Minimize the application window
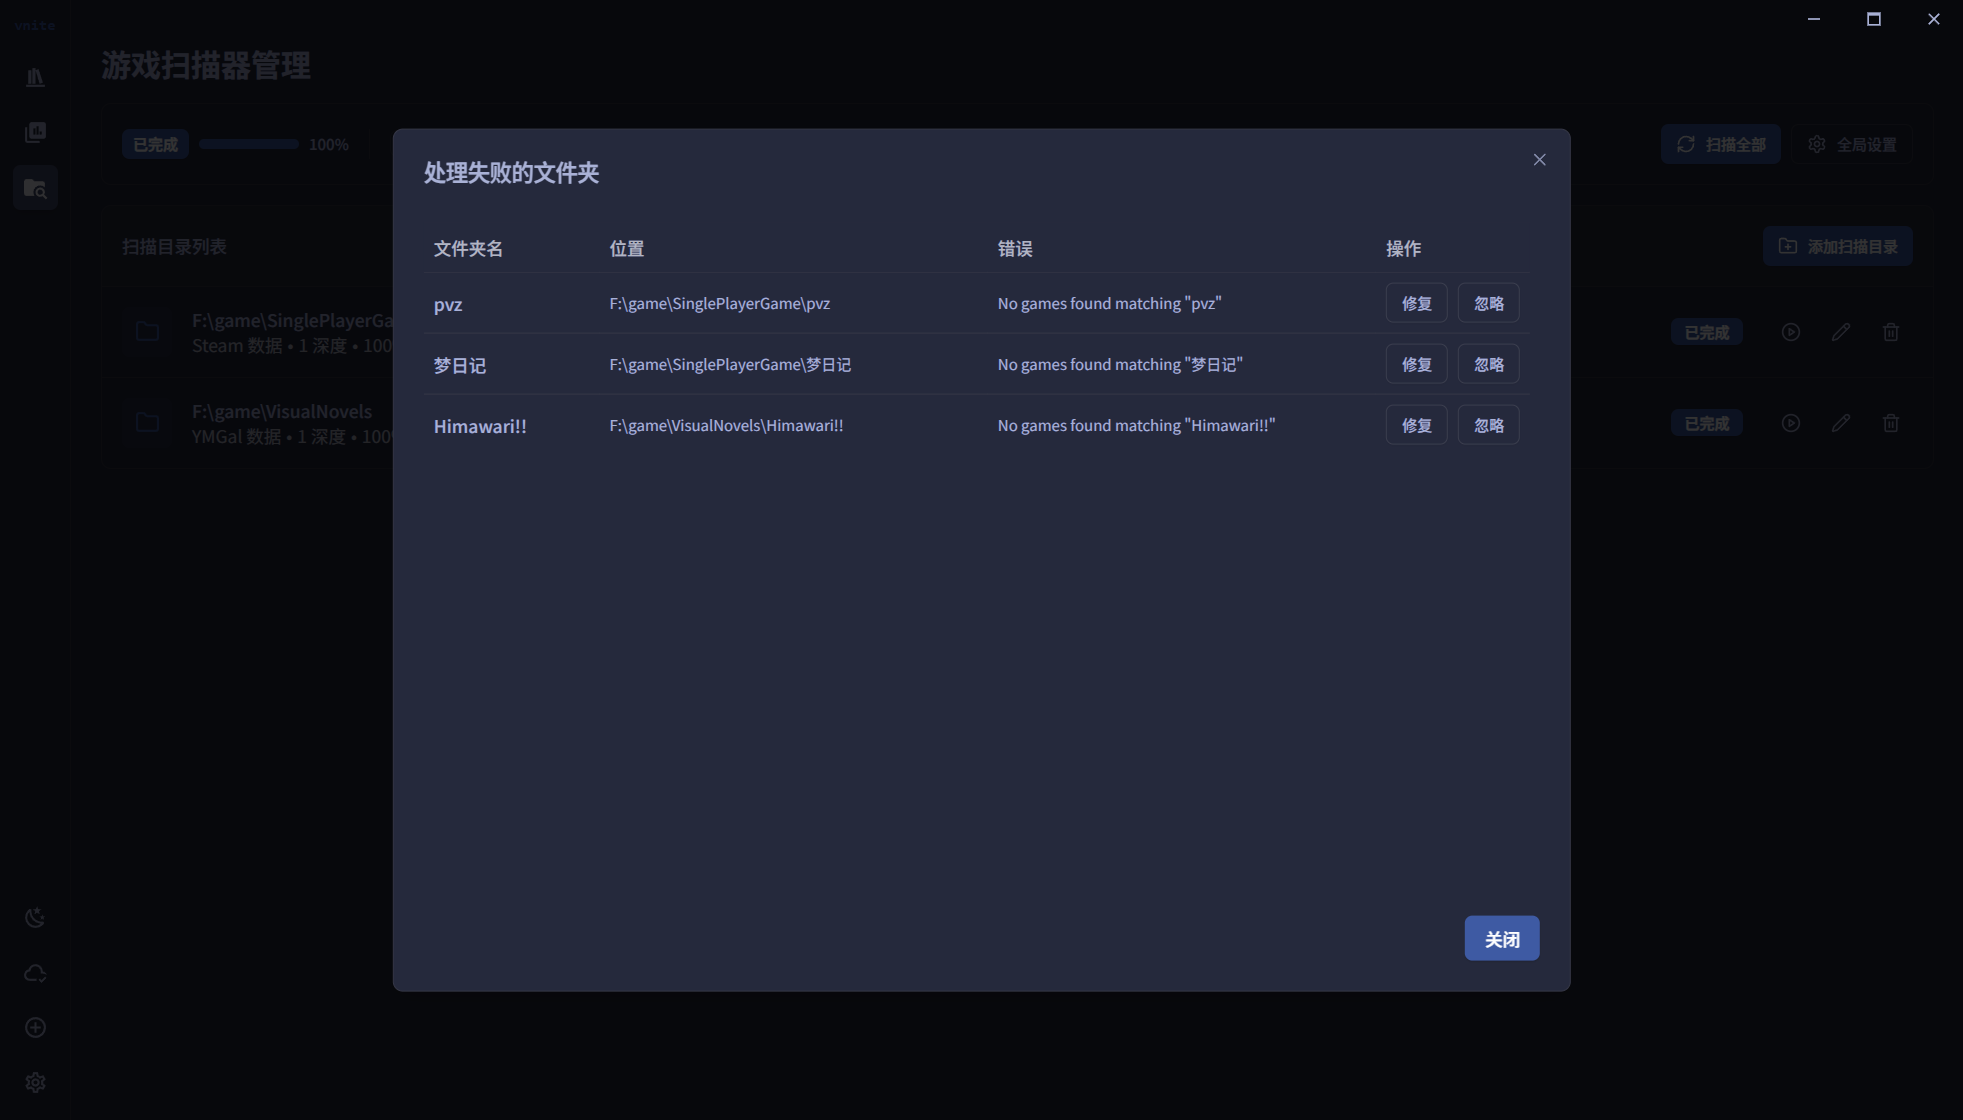This screenshot has width=1963, height=1120. click(1813, 19)
